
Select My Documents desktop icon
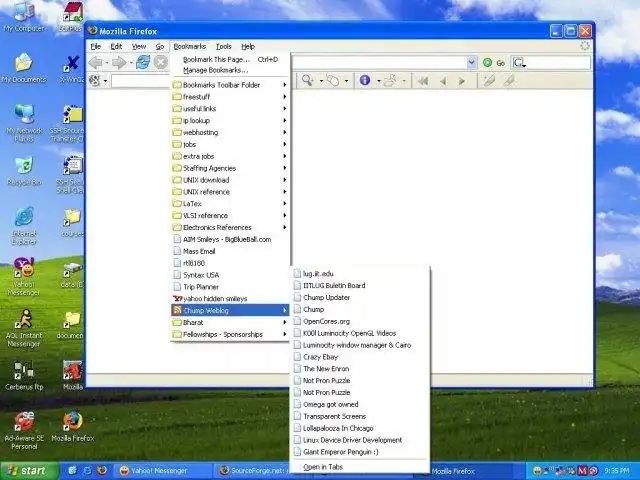tap(24, 68)
